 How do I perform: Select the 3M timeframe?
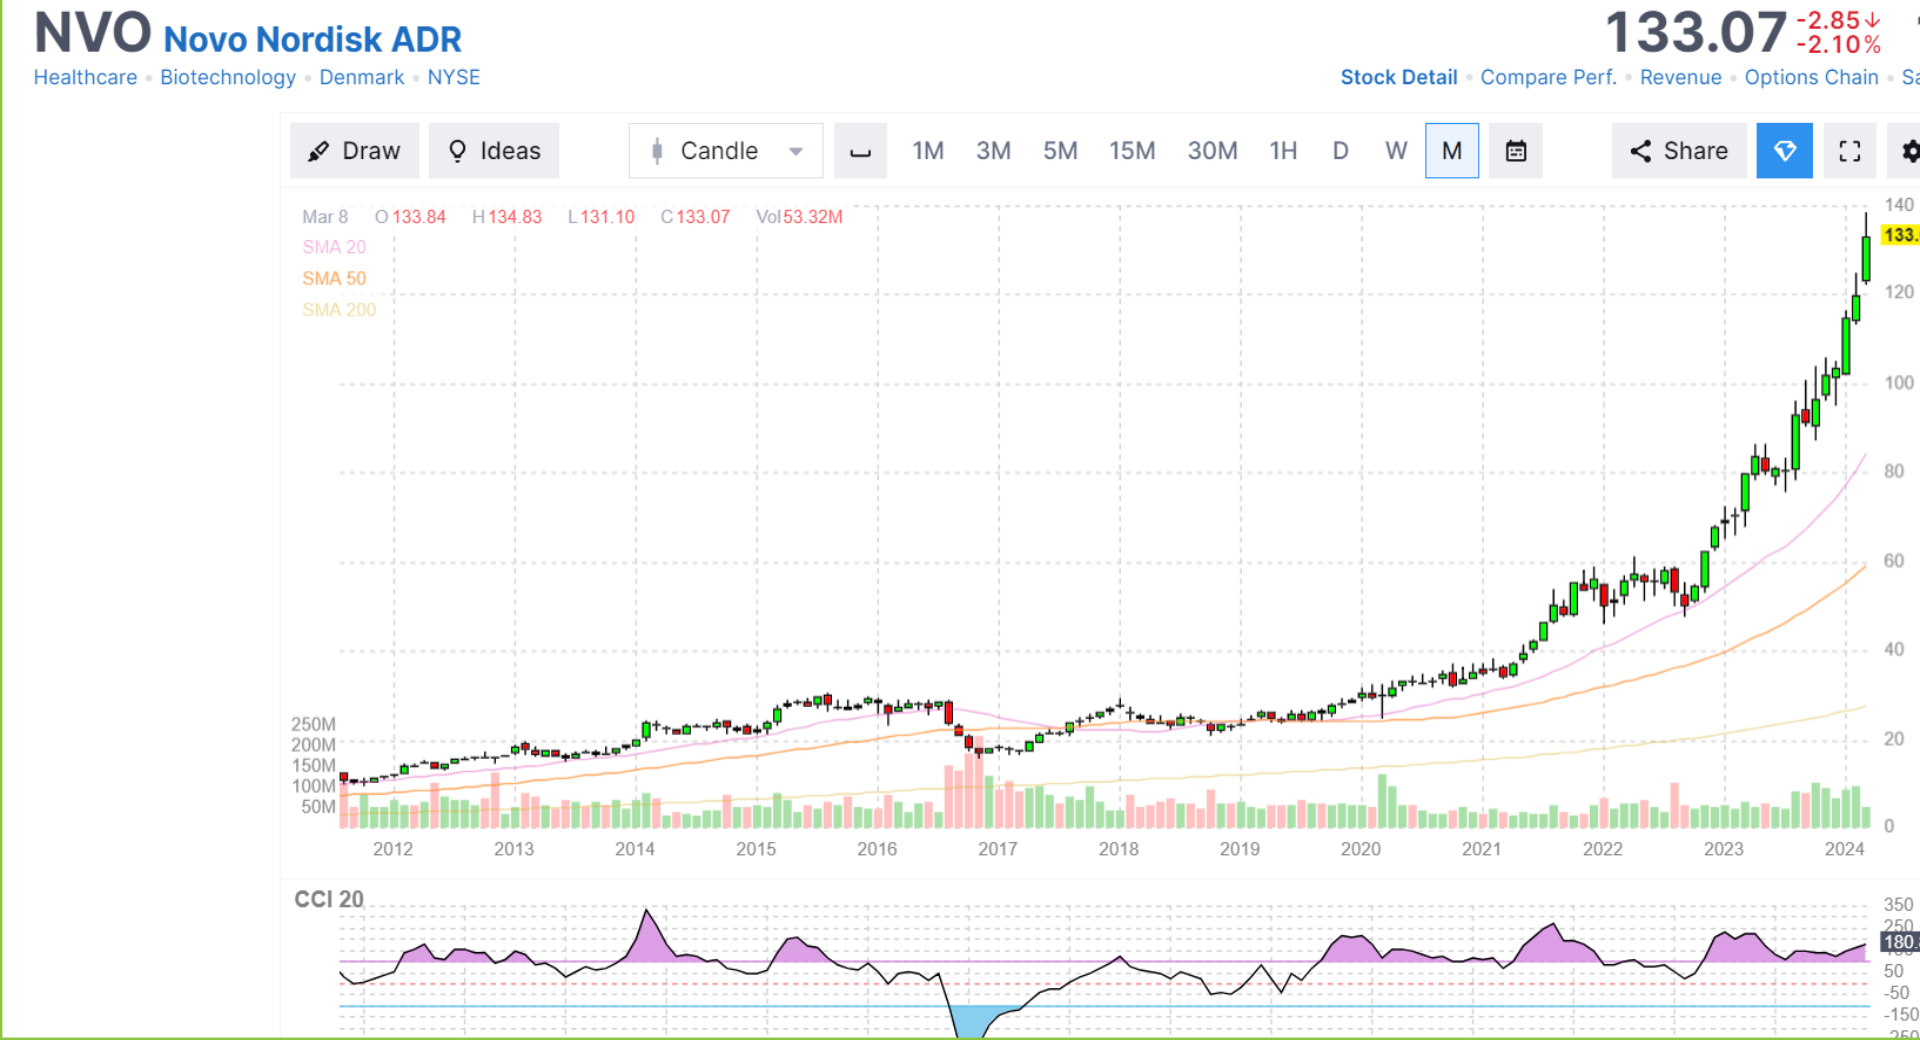coord(993,151)
